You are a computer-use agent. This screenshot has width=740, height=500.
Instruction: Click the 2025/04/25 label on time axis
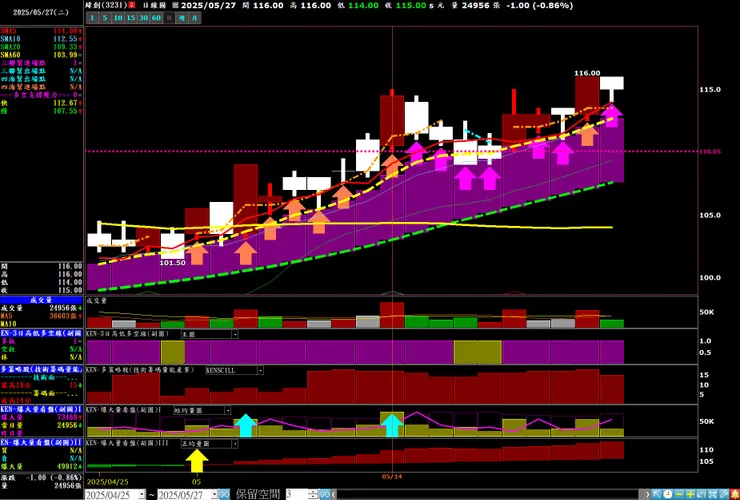coord(108,482)
